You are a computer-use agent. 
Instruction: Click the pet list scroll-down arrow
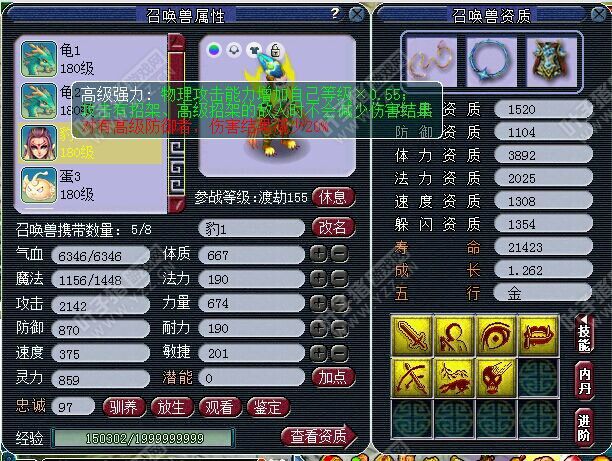pyautogui.click(x=176, y=204)
